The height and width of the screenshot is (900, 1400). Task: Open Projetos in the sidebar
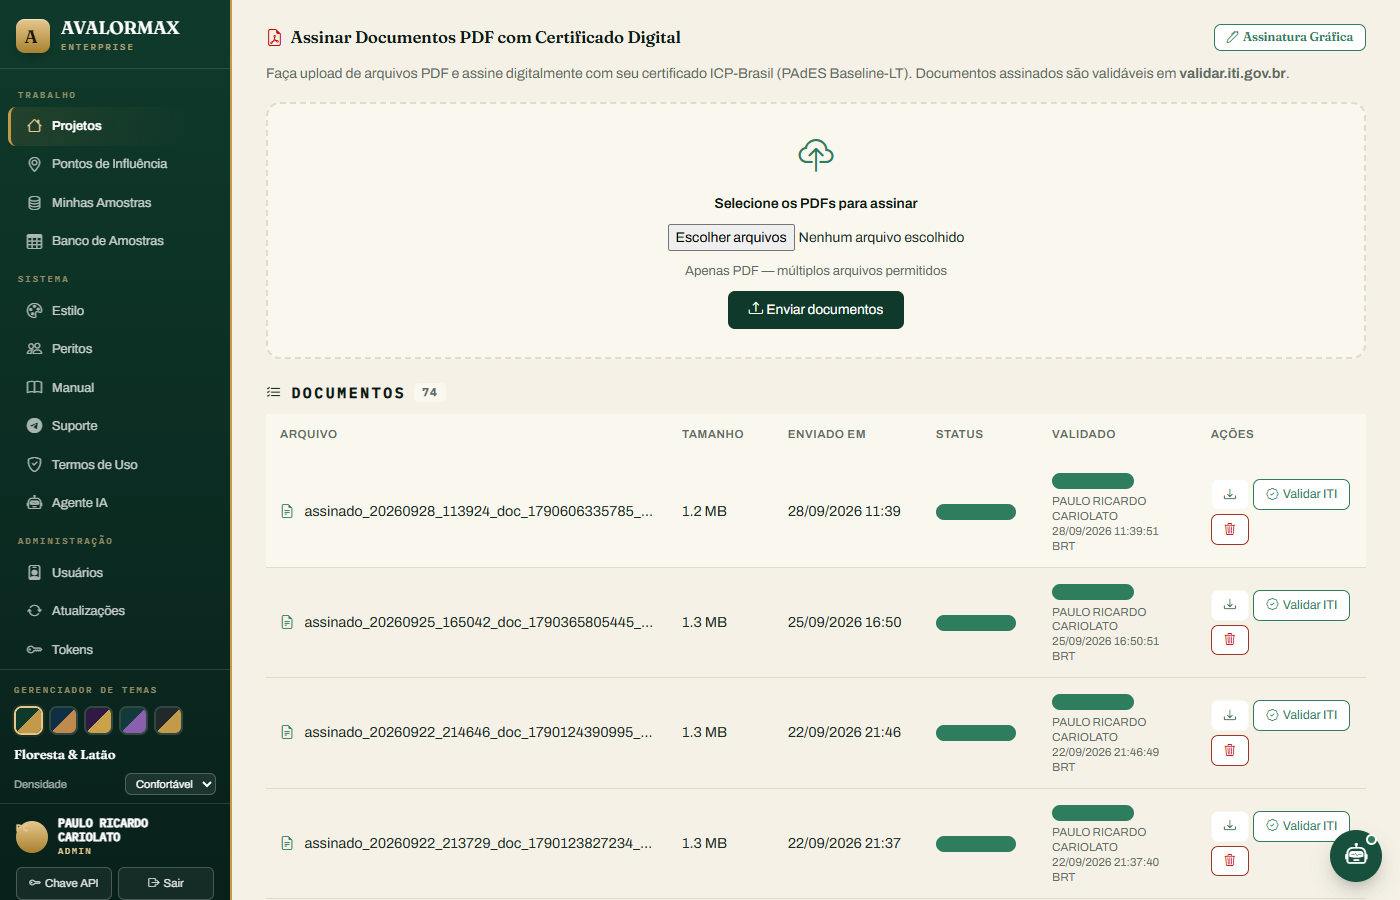pyautogui.click(x=115, y=126)
